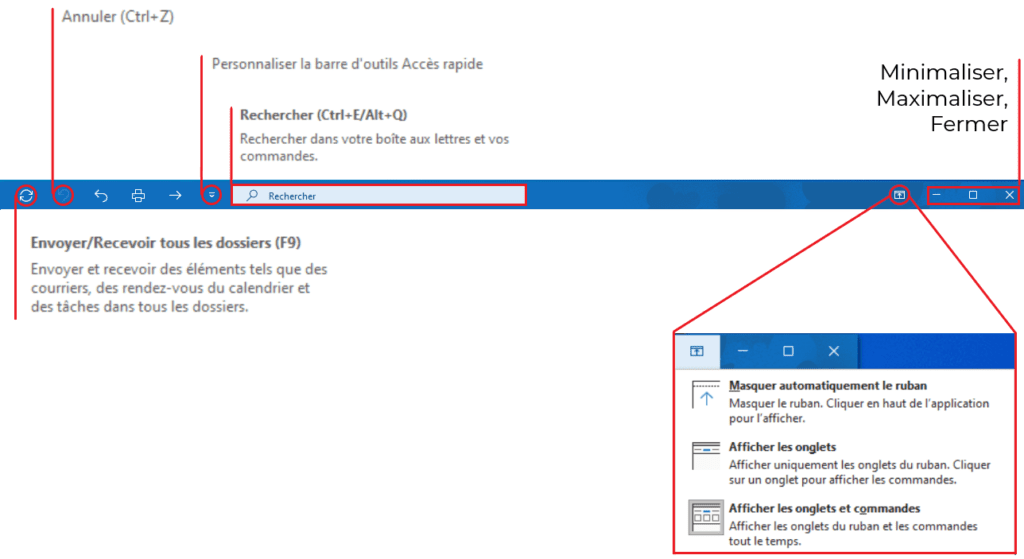Select "Afficher les onglets et commandes" option
1024x559 pixels.
coord(824,508)
